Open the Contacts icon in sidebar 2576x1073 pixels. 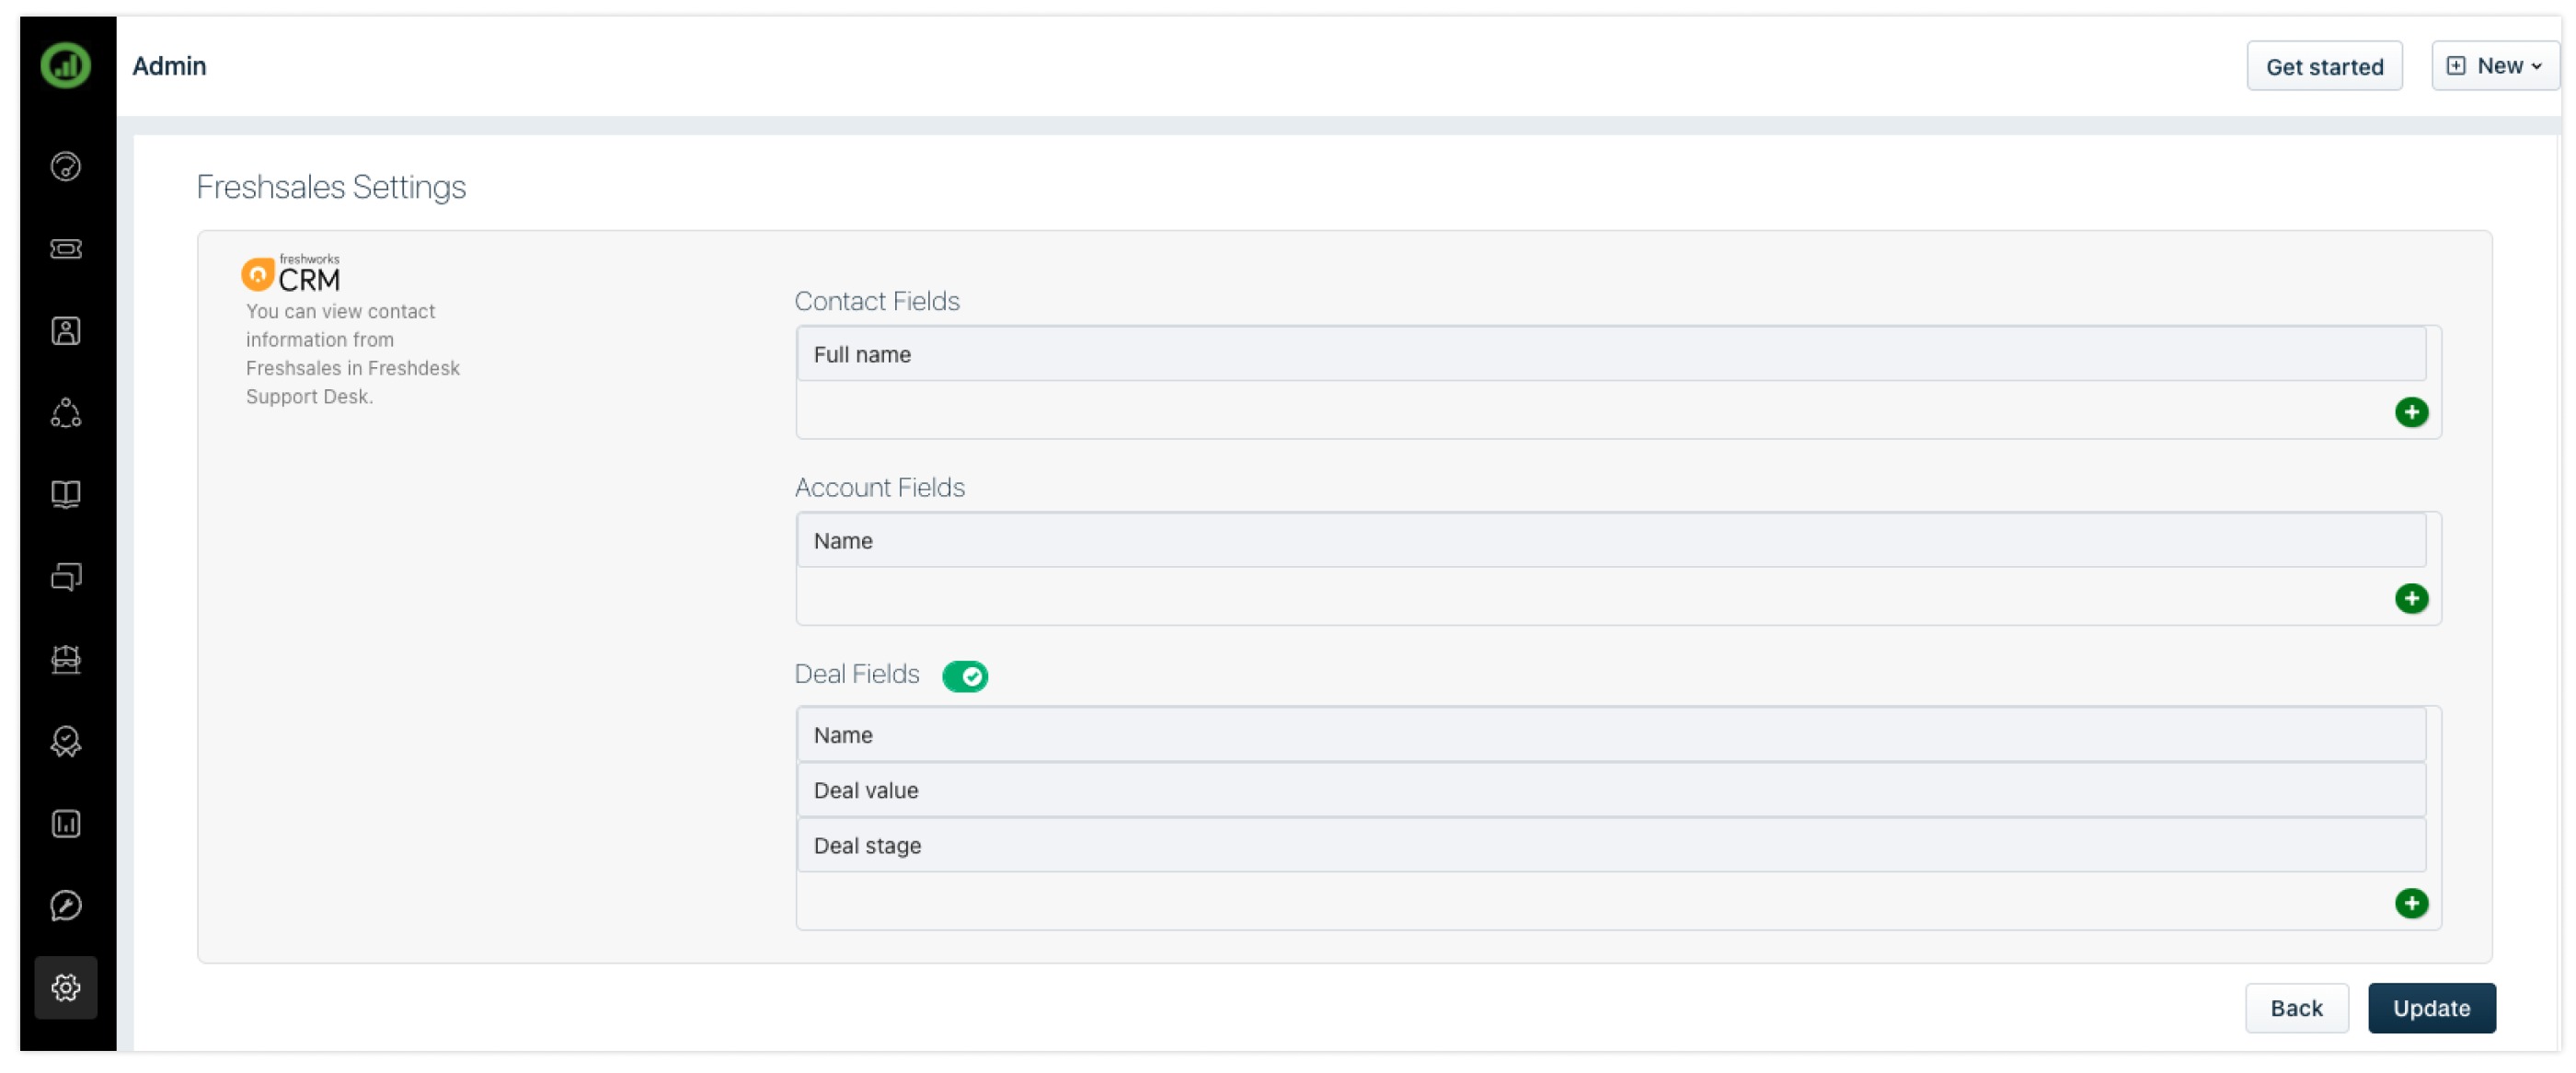[66, 331]
